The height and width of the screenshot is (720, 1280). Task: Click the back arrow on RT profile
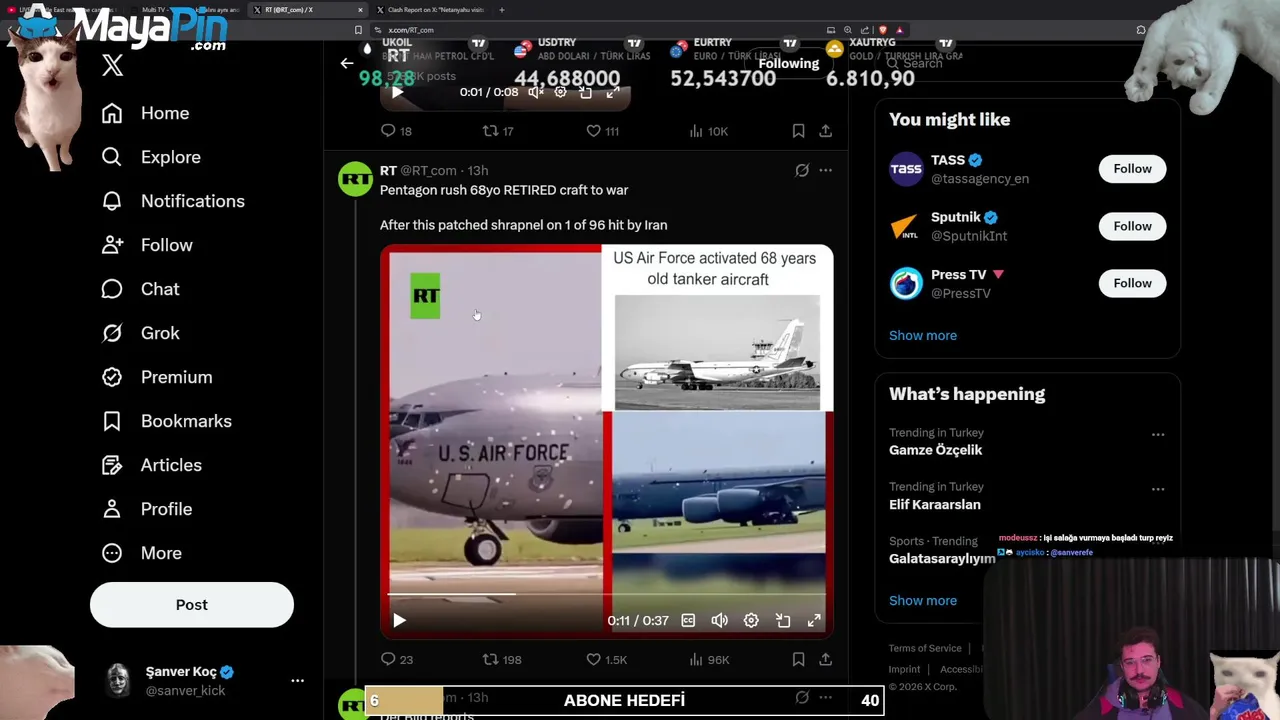(347, 63)
